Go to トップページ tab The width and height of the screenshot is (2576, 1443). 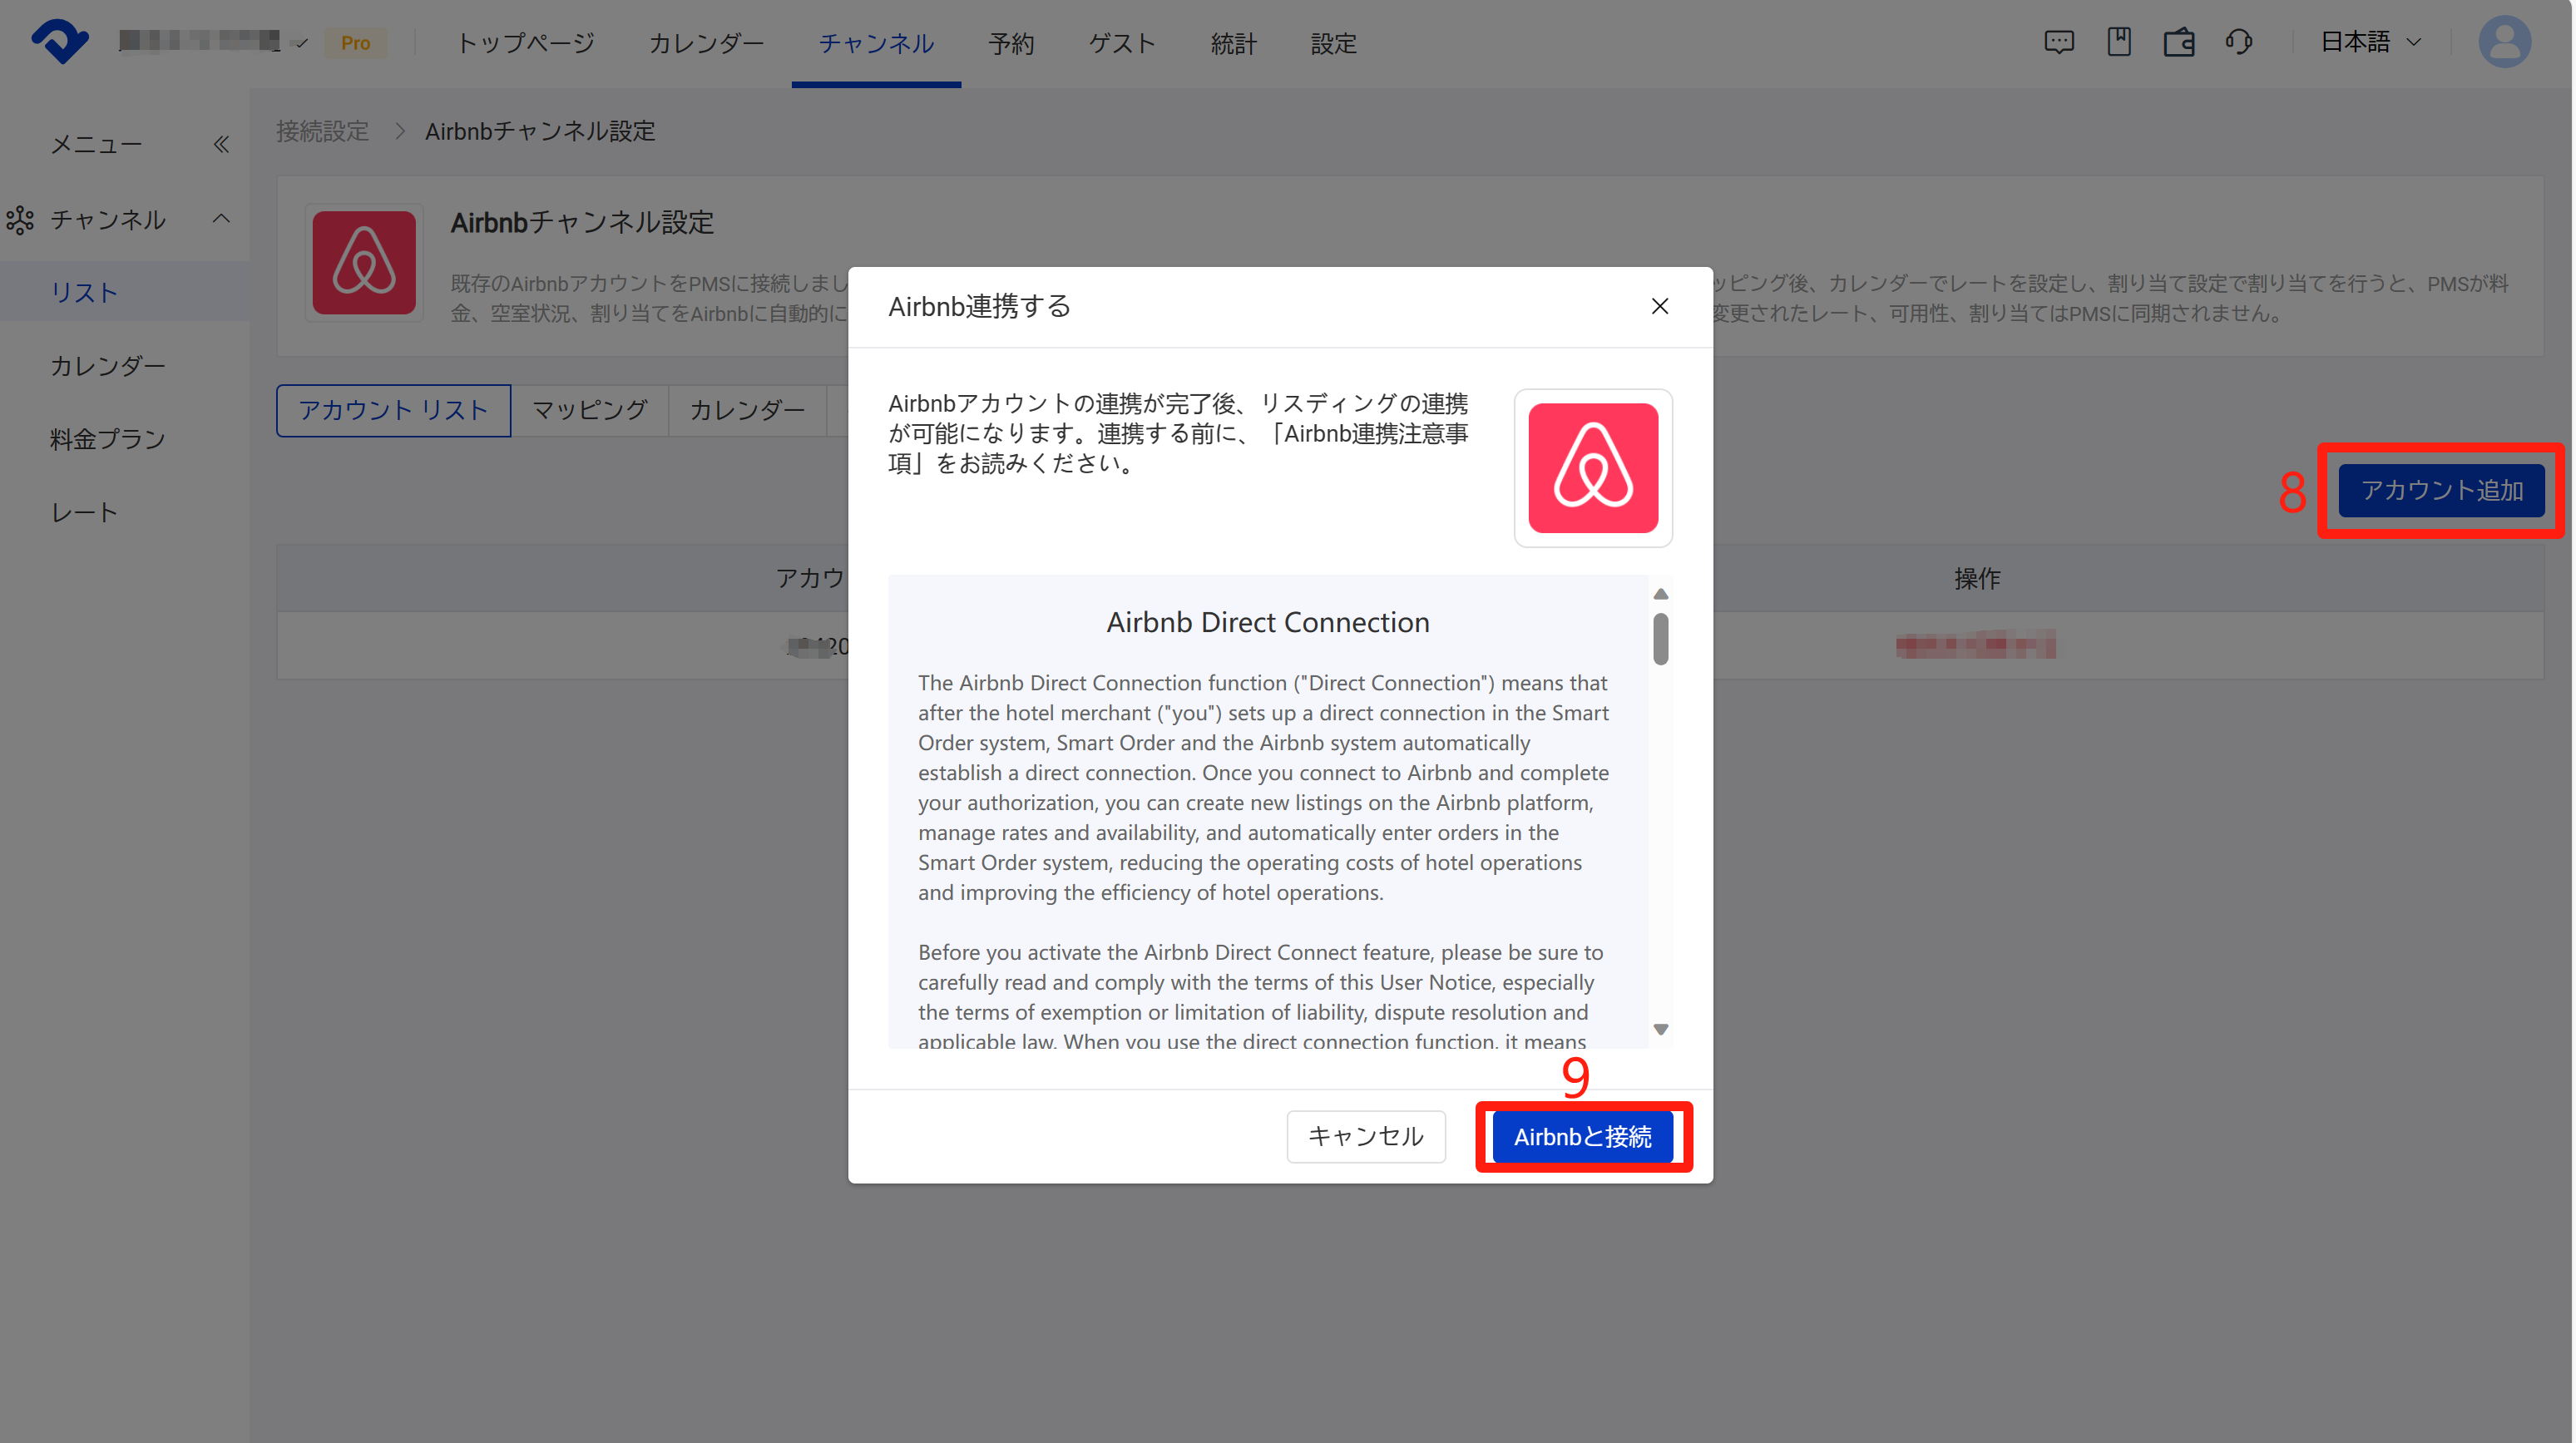(x=525, y=43)
